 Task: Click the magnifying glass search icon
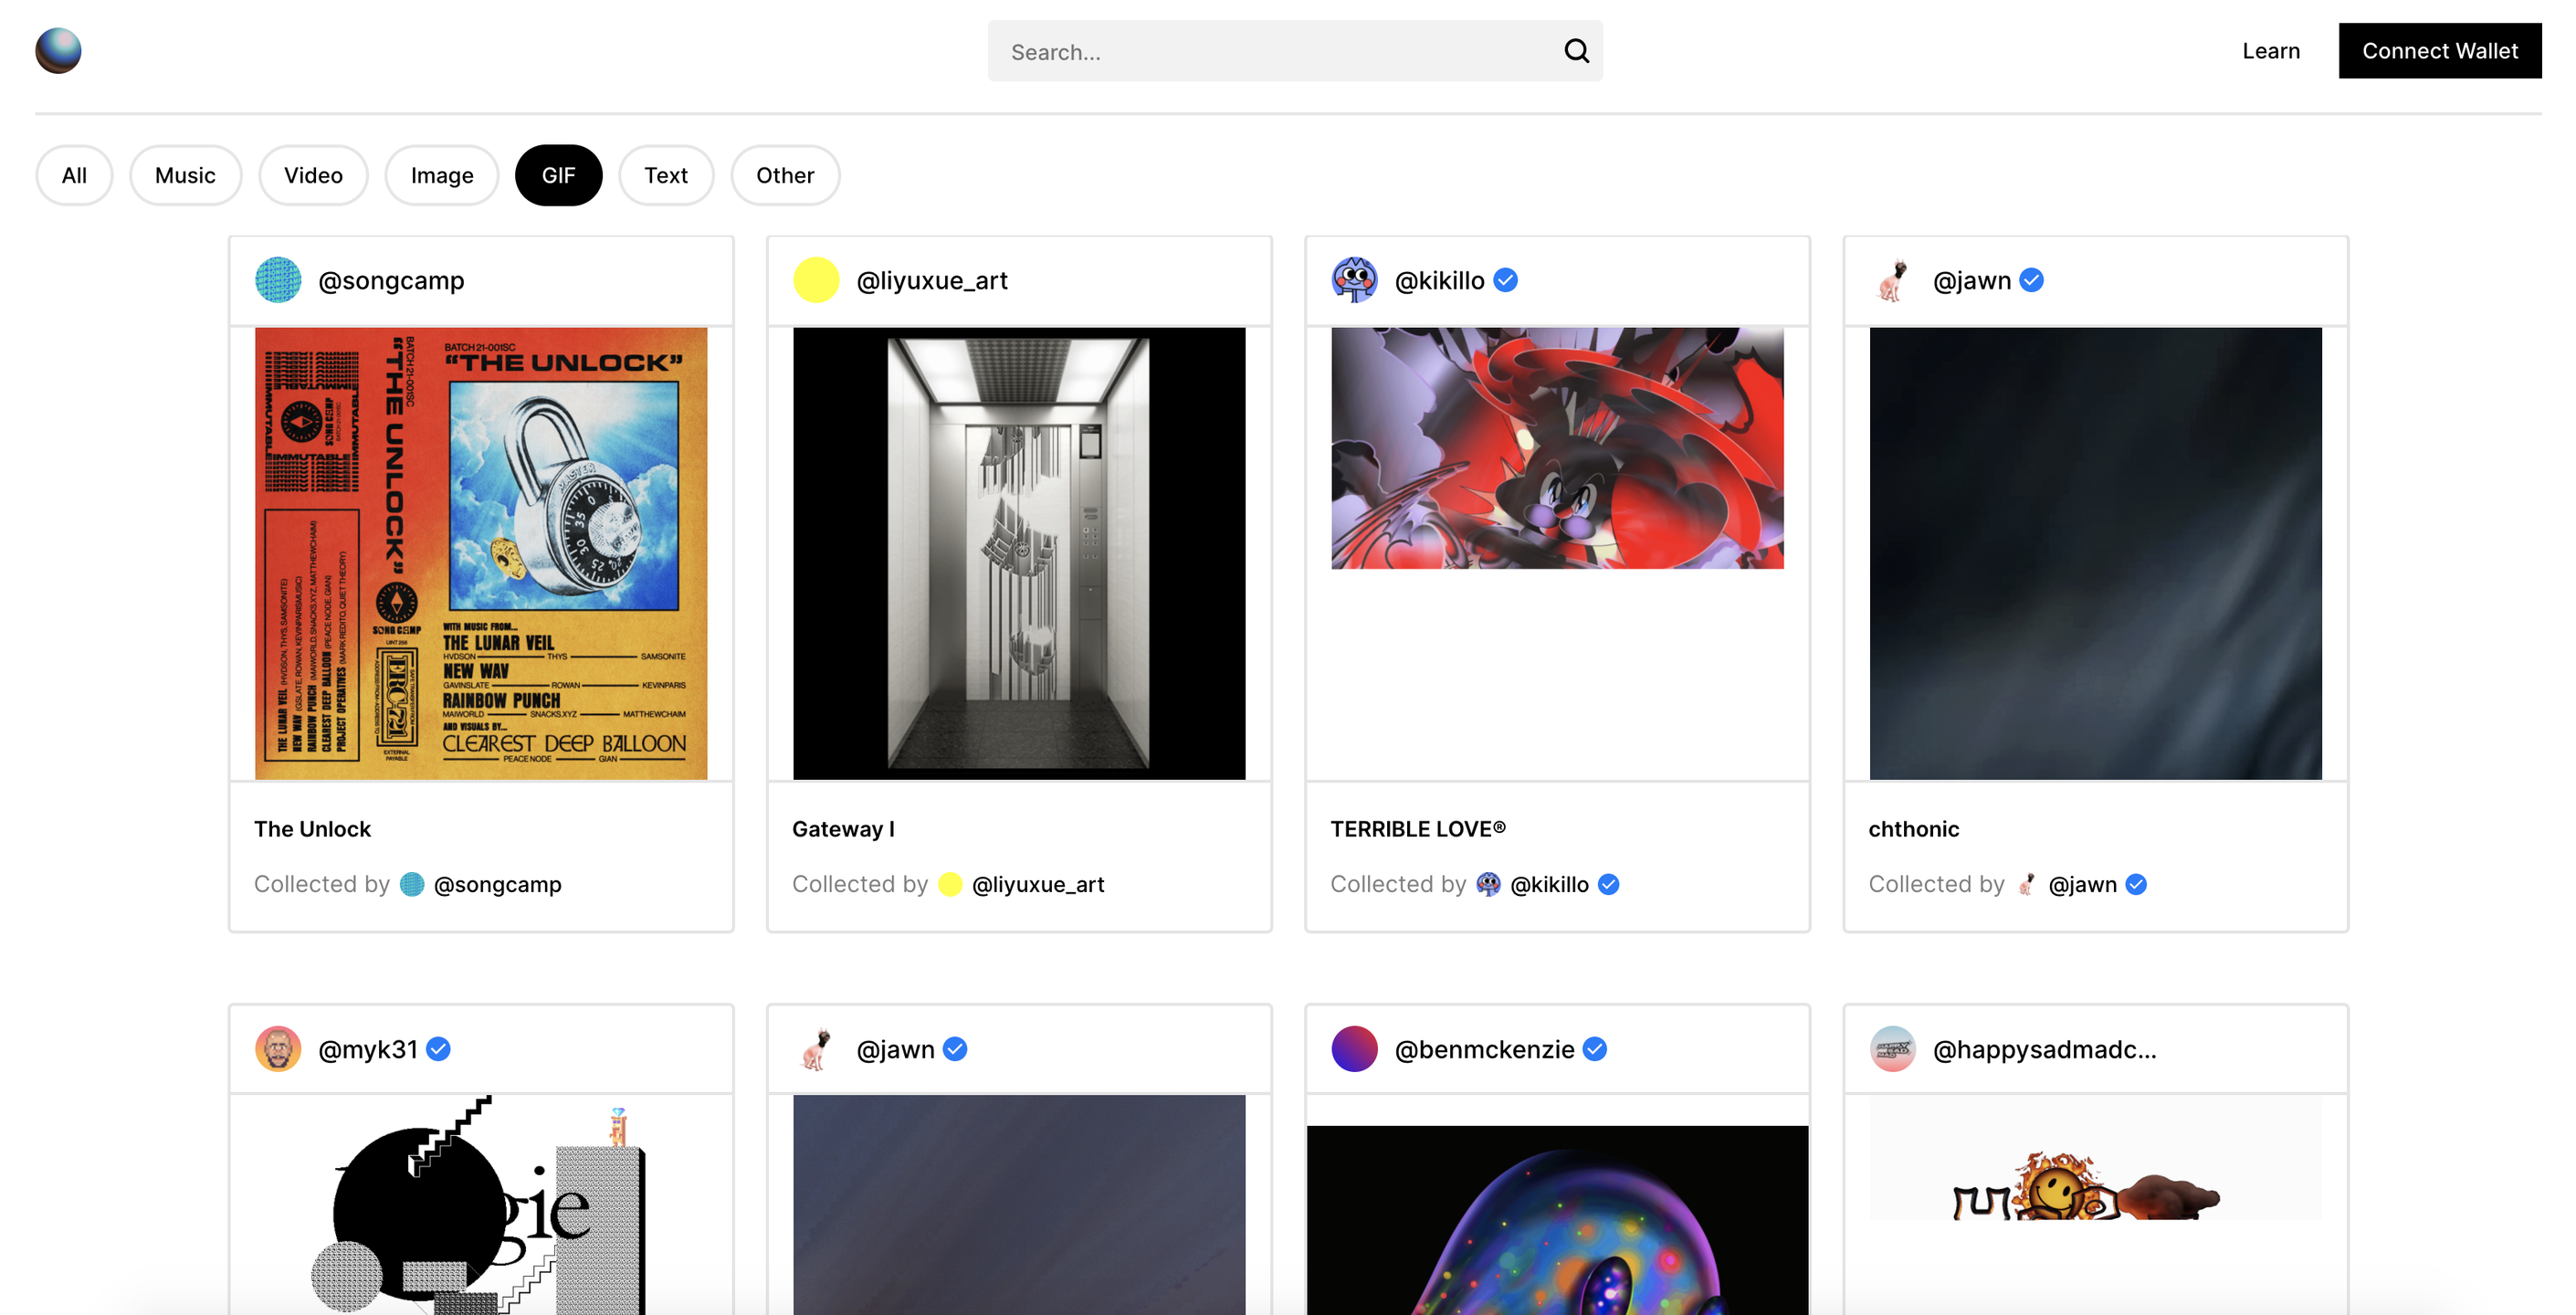pyautogui.click(x=1576, y=51)
